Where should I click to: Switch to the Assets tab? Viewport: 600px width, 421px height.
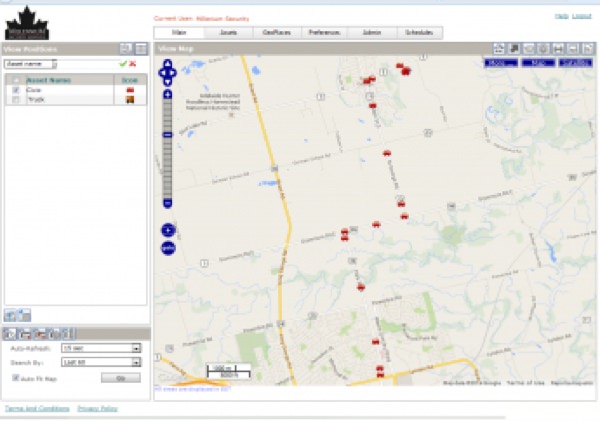coord(228,33)
